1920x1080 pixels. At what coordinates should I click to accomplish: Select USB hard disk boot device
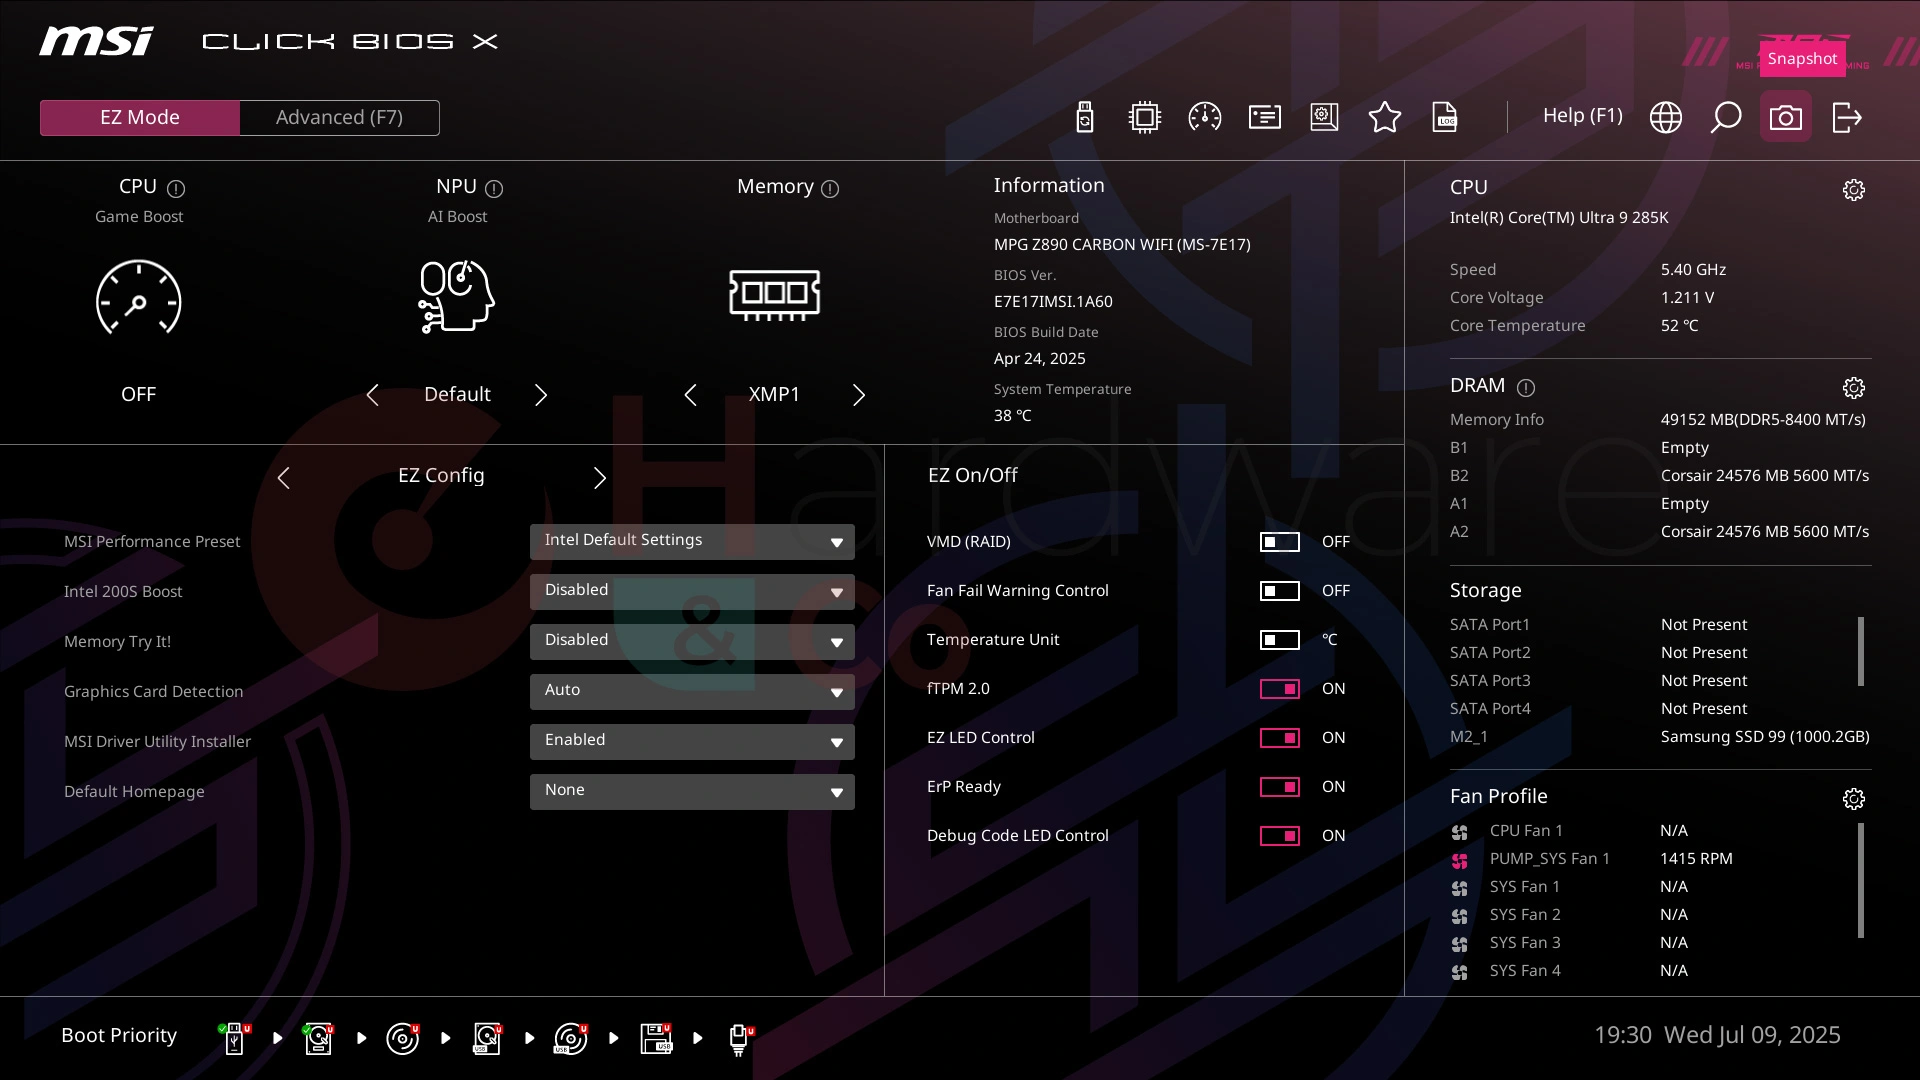487,1038
